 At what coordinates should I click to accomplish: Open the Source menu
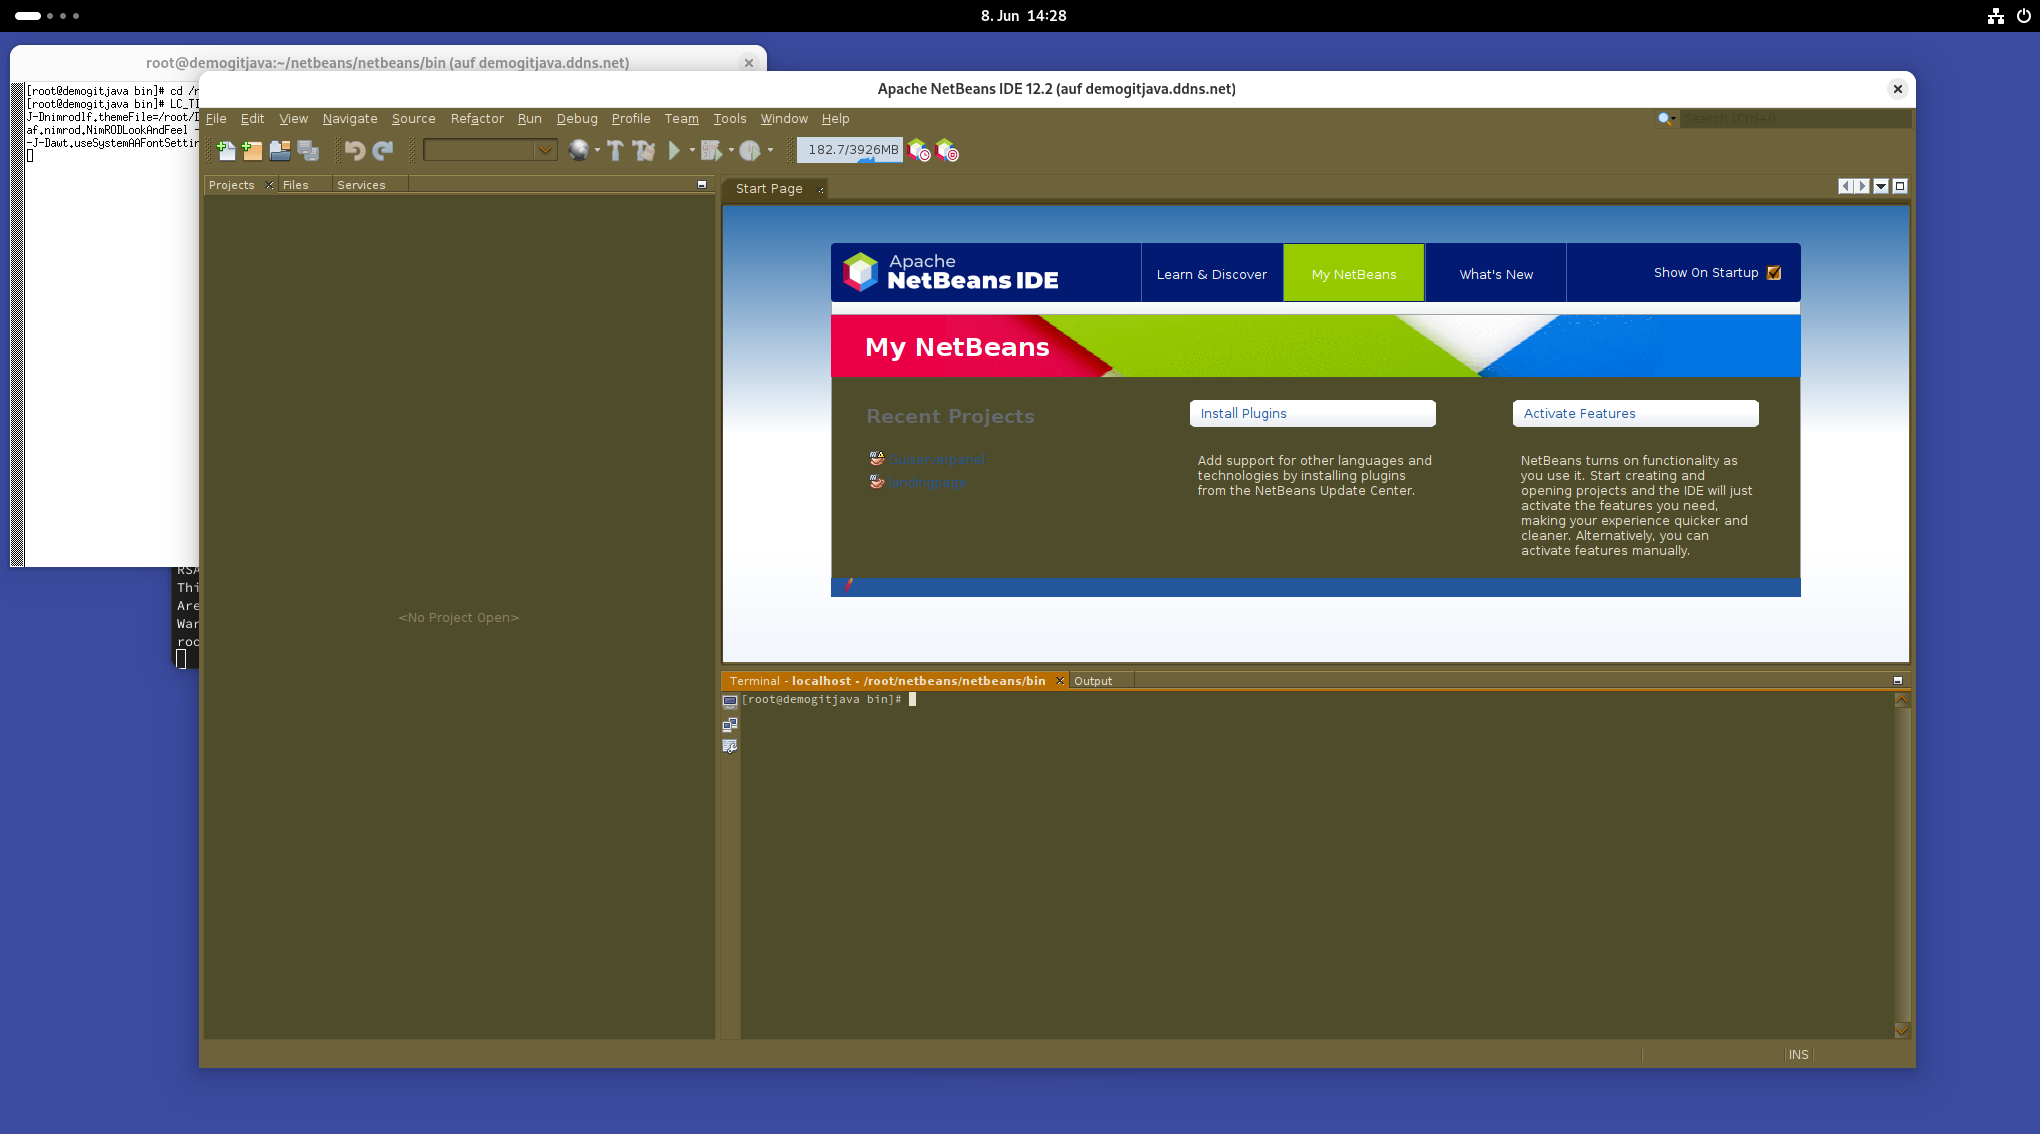[x=414, y=119]
